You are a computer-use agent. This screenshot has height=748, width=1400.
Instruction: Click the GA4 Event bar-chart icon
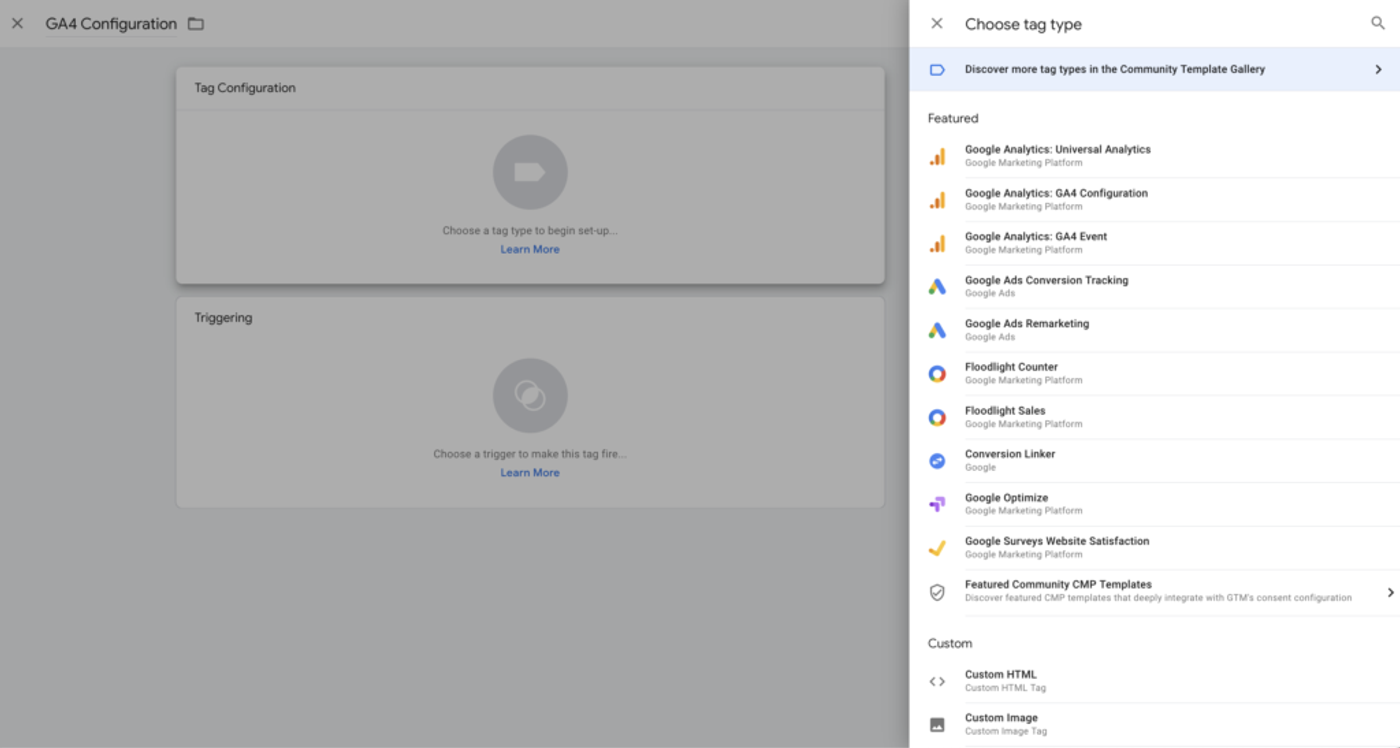[937, 243]
